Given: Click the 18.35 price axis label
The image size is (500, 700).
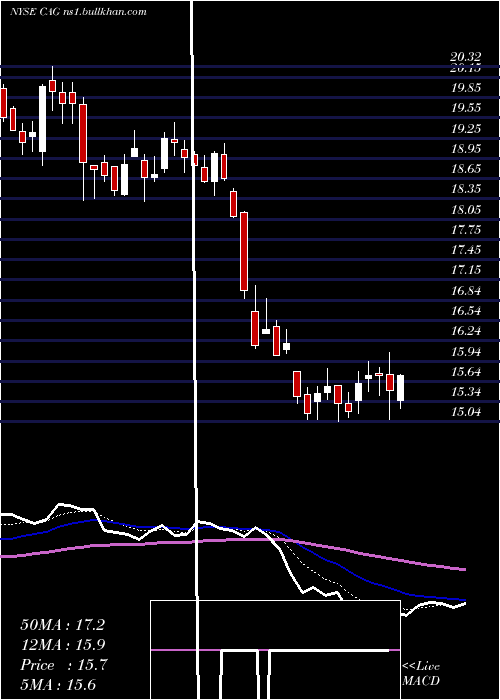Looking at the screenshot, I should (x=466, y=188).
